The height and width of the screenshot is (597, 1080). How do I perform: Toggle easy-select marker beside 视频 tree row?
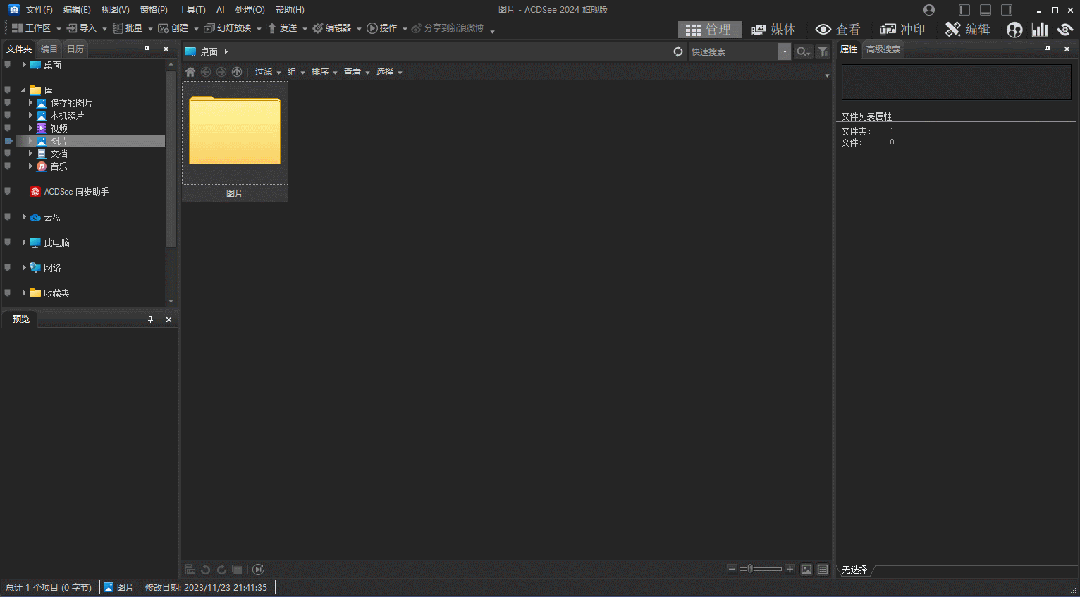click(x=8, y=128)
